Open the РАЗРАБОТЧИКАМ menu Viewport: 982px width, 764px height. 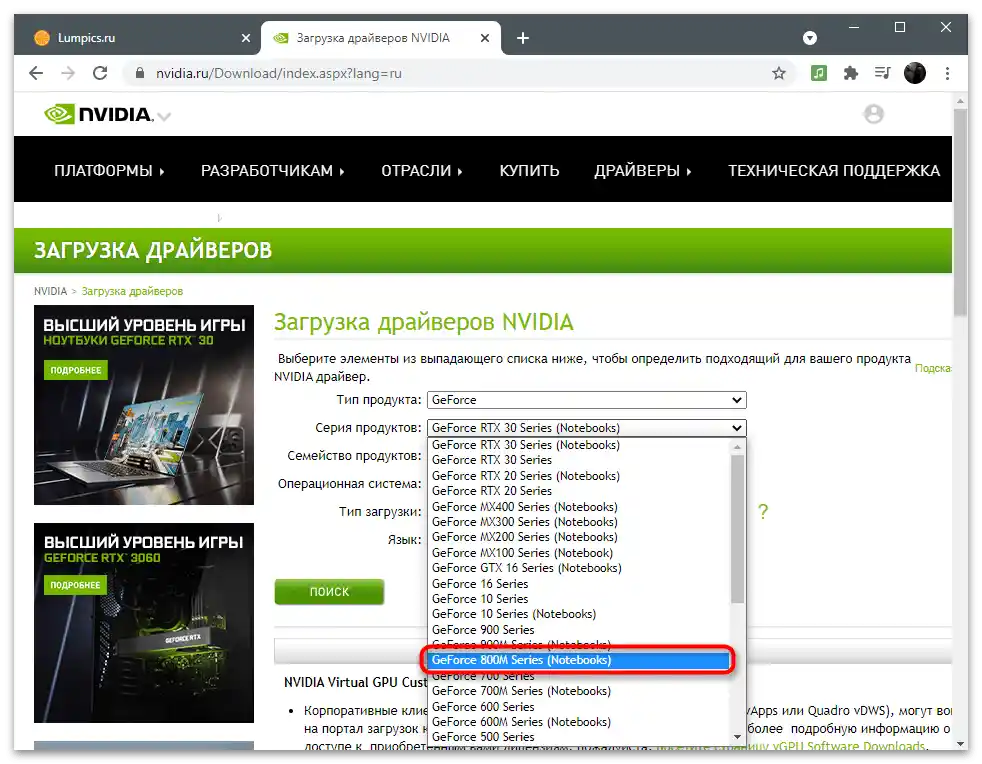click(272, 170)
